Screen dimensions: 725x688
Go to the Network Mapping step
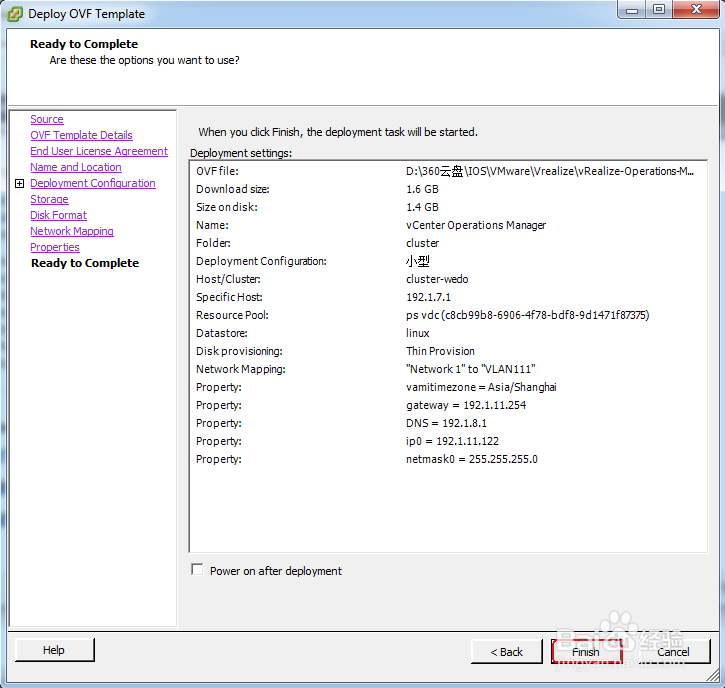pos(72,231)
